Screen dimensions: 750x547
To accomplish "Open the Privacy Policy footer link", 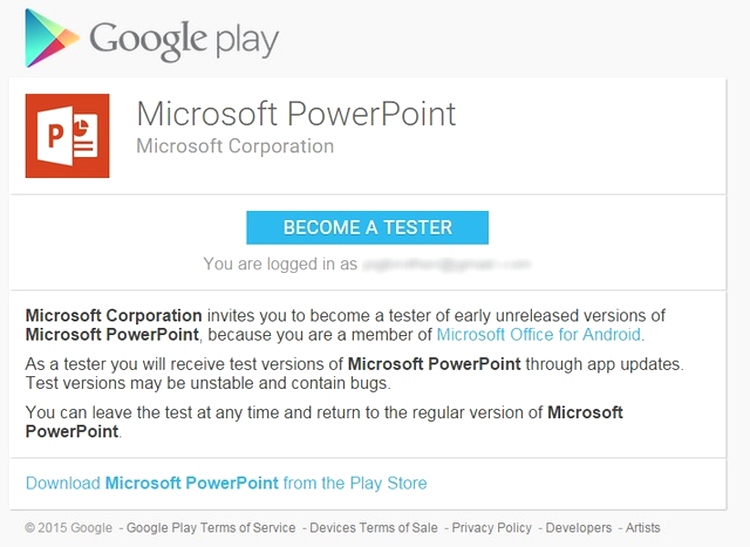I will coord(492,528).
